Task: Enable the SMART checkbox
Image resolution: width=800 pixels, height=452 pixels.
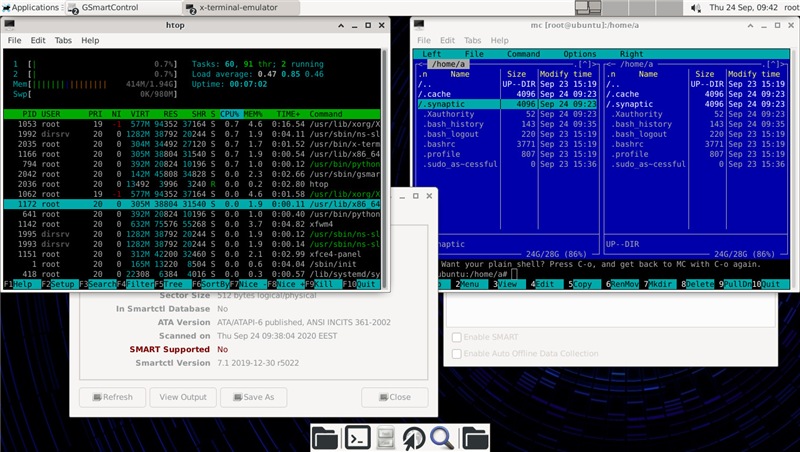Action: pos(458,338)
